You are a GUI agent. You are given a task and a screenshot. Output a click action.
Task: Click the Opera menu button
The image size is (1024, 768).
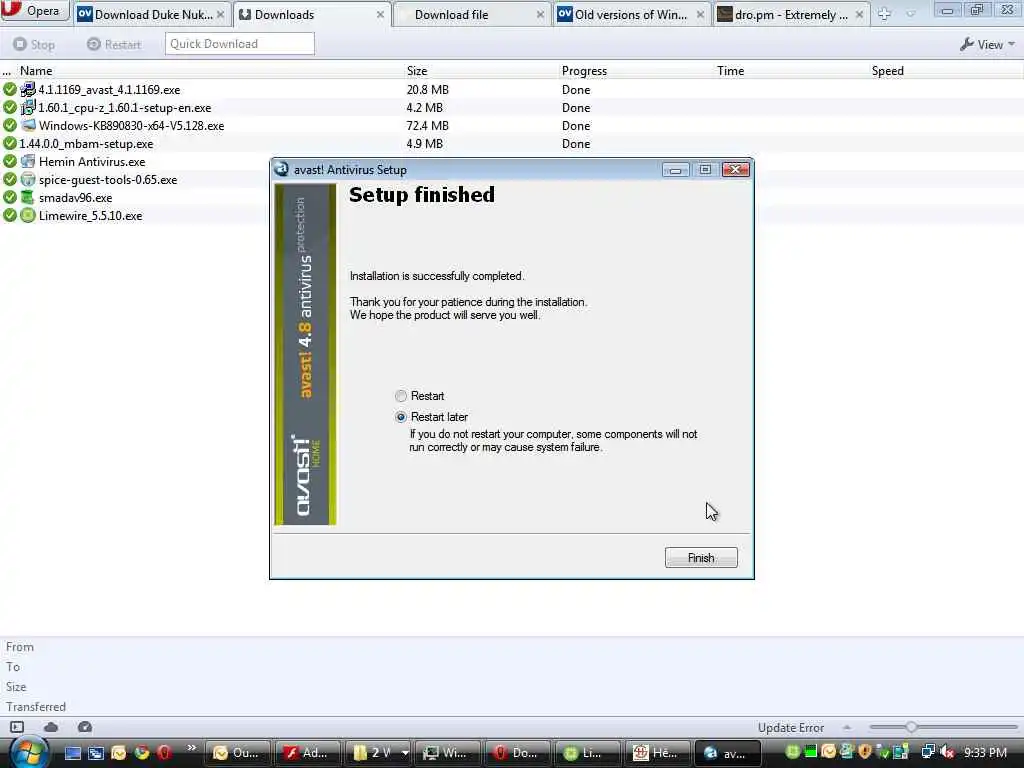(34, 11)
